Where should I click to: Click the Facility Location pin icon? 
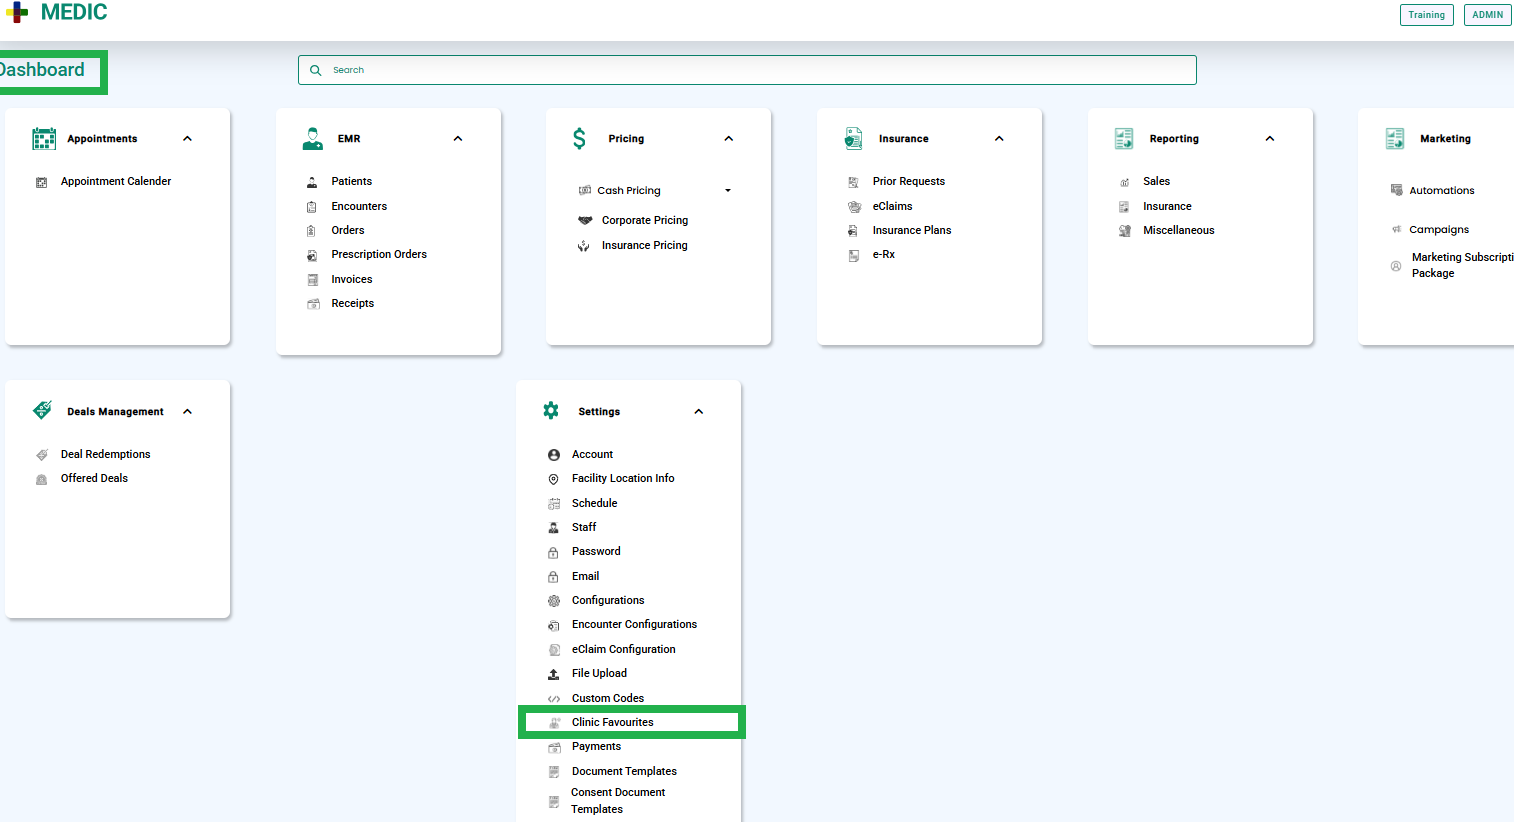pos(554,479)
